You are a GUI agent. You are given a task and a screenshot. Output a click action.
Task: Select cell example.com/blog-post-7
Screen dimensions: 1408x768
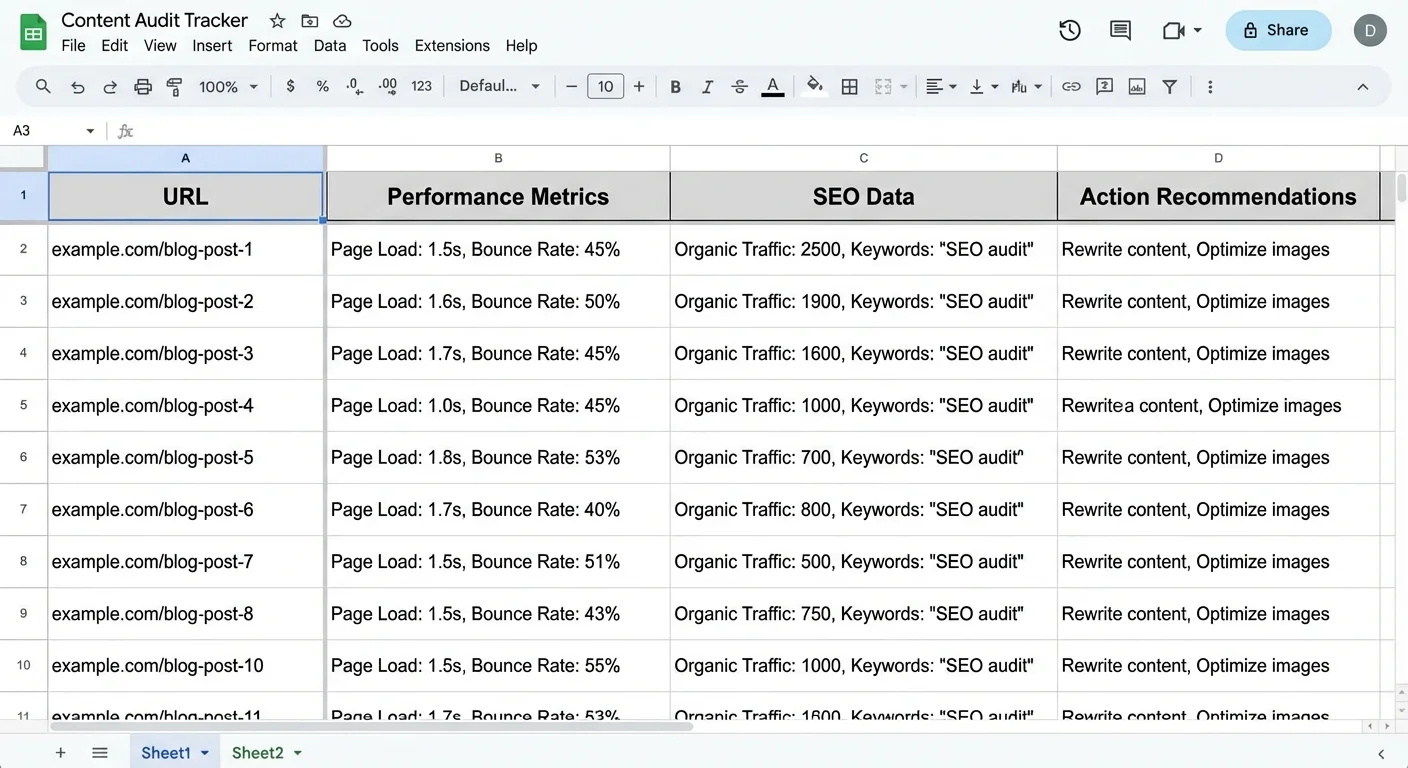[186, 562]
